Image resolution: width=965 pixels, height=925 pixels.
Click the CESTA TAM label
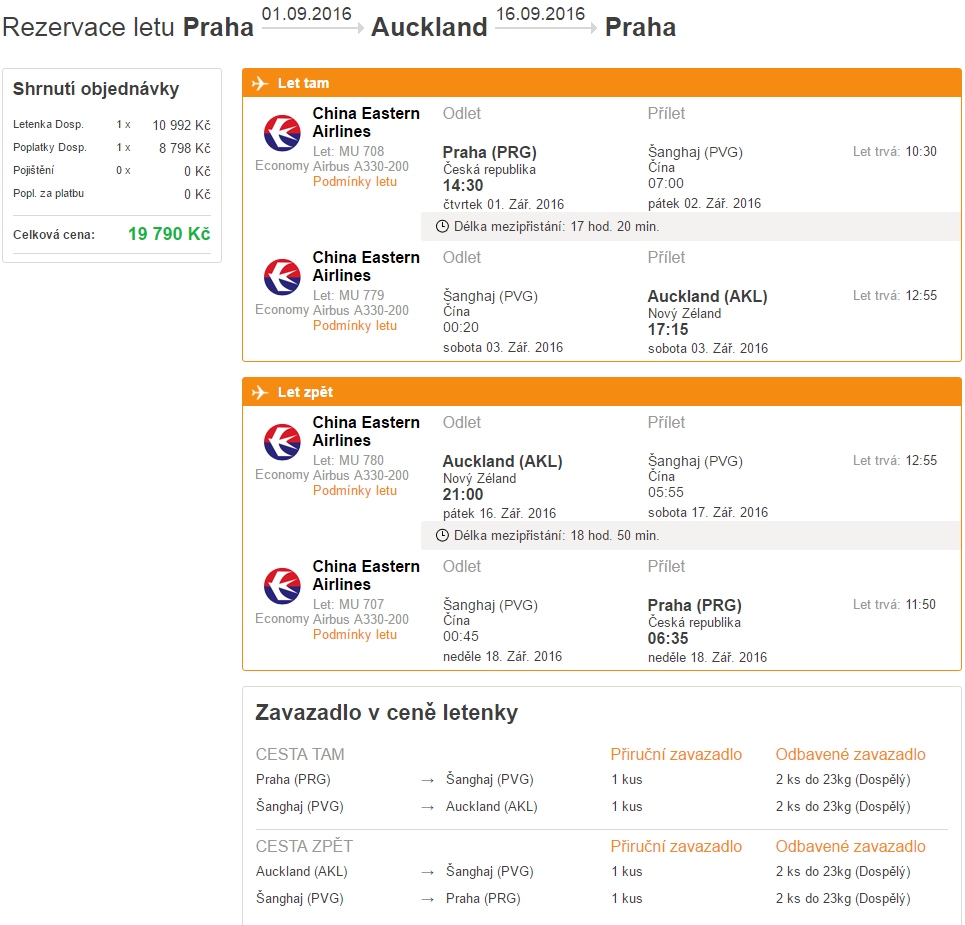pos(300,755)
